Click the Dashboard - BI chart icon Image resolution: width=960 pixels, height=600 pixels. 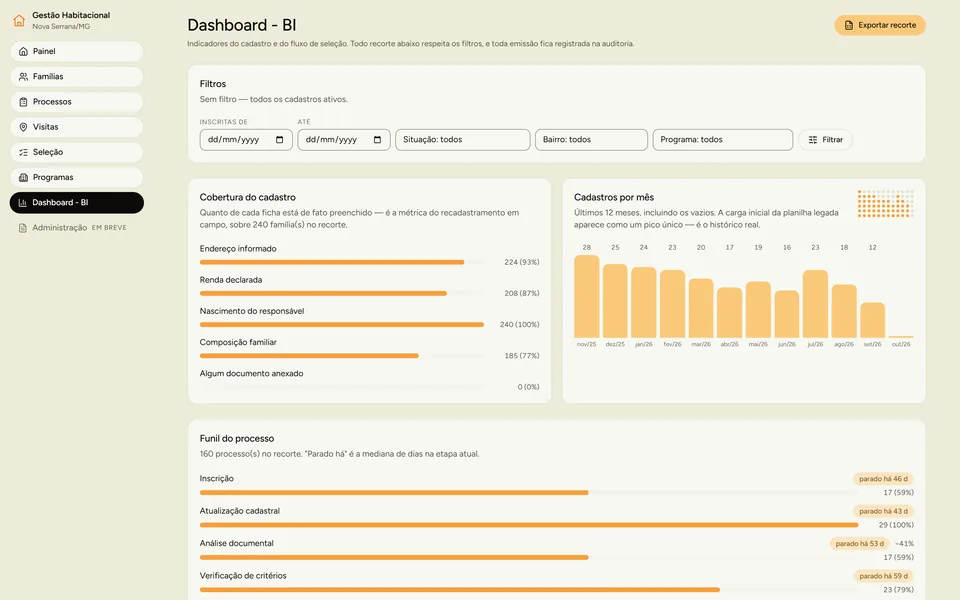coord(23,203)
